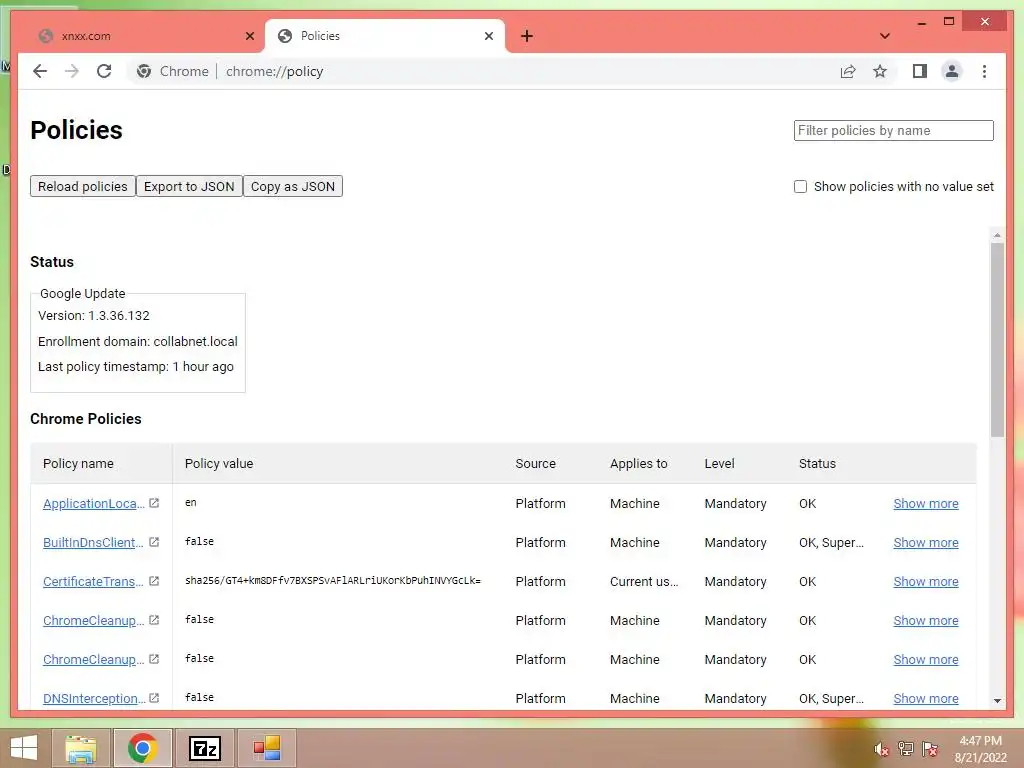Click the scrollbar up arrow
The width and height of the screenshot is (1024, 768).
point(997,234)
